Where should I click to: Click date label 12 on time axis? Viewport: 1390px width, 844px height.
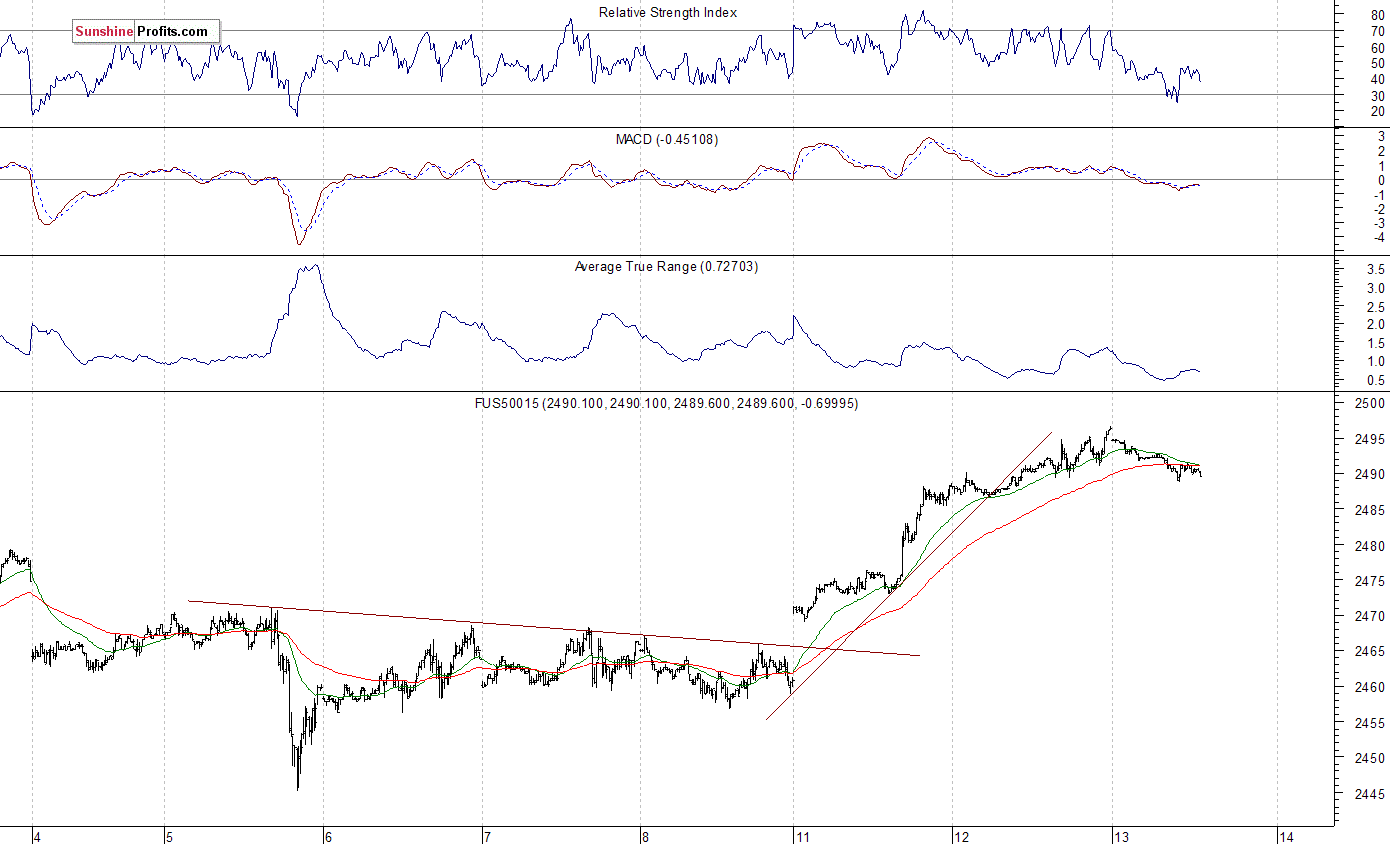(x=962, y=836)
